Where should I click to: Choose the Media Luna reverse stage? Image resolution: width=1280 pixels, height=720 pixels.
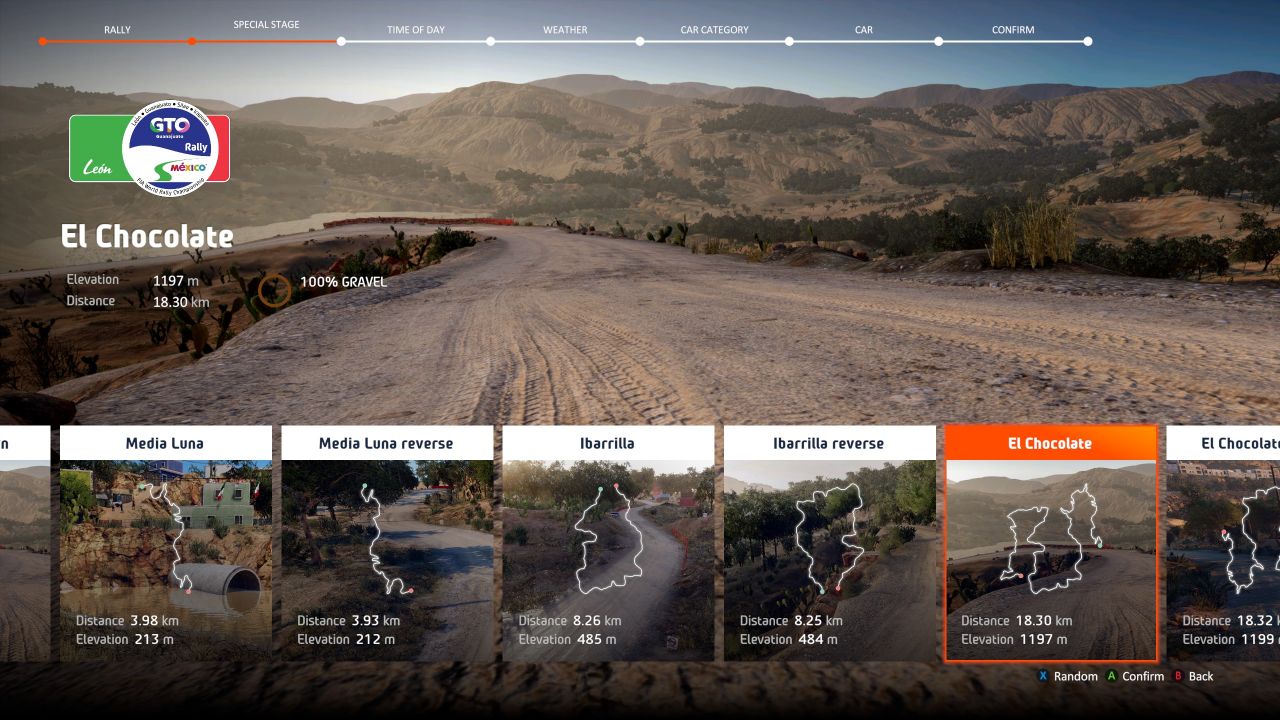coord(387,543)
